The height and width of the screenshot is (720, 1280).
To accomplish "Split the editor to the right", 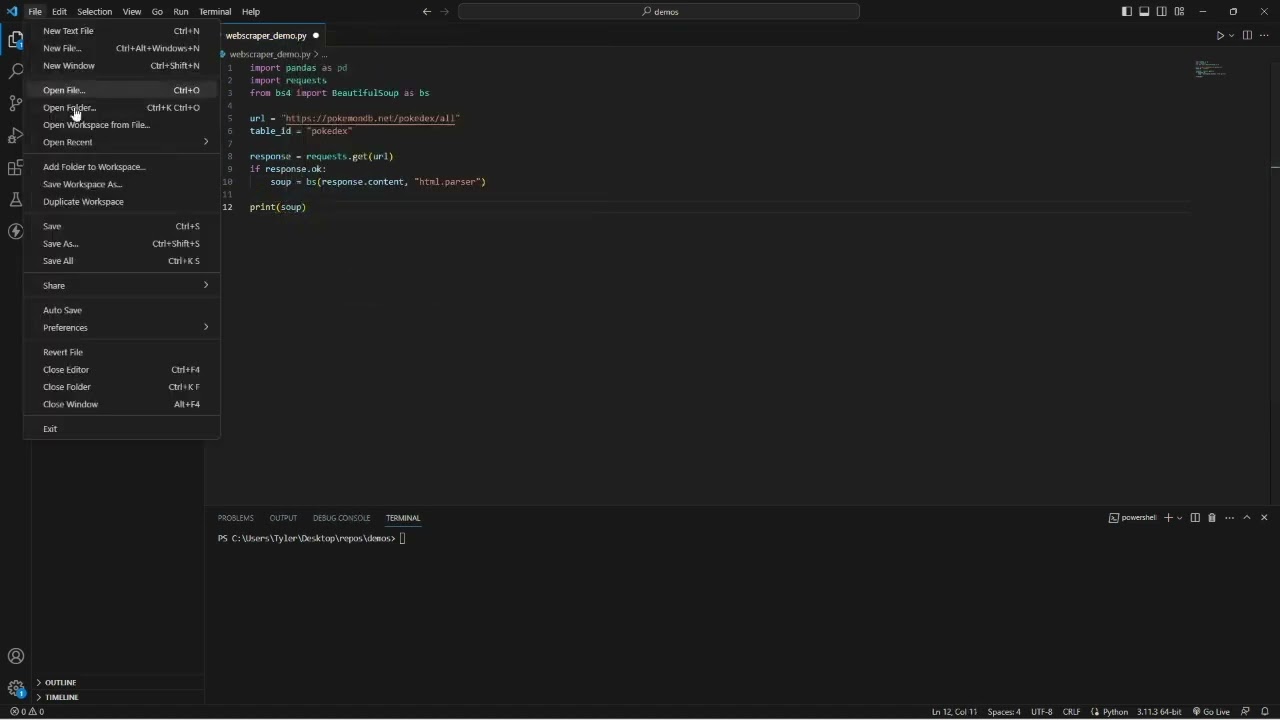I will point(1247,36).
